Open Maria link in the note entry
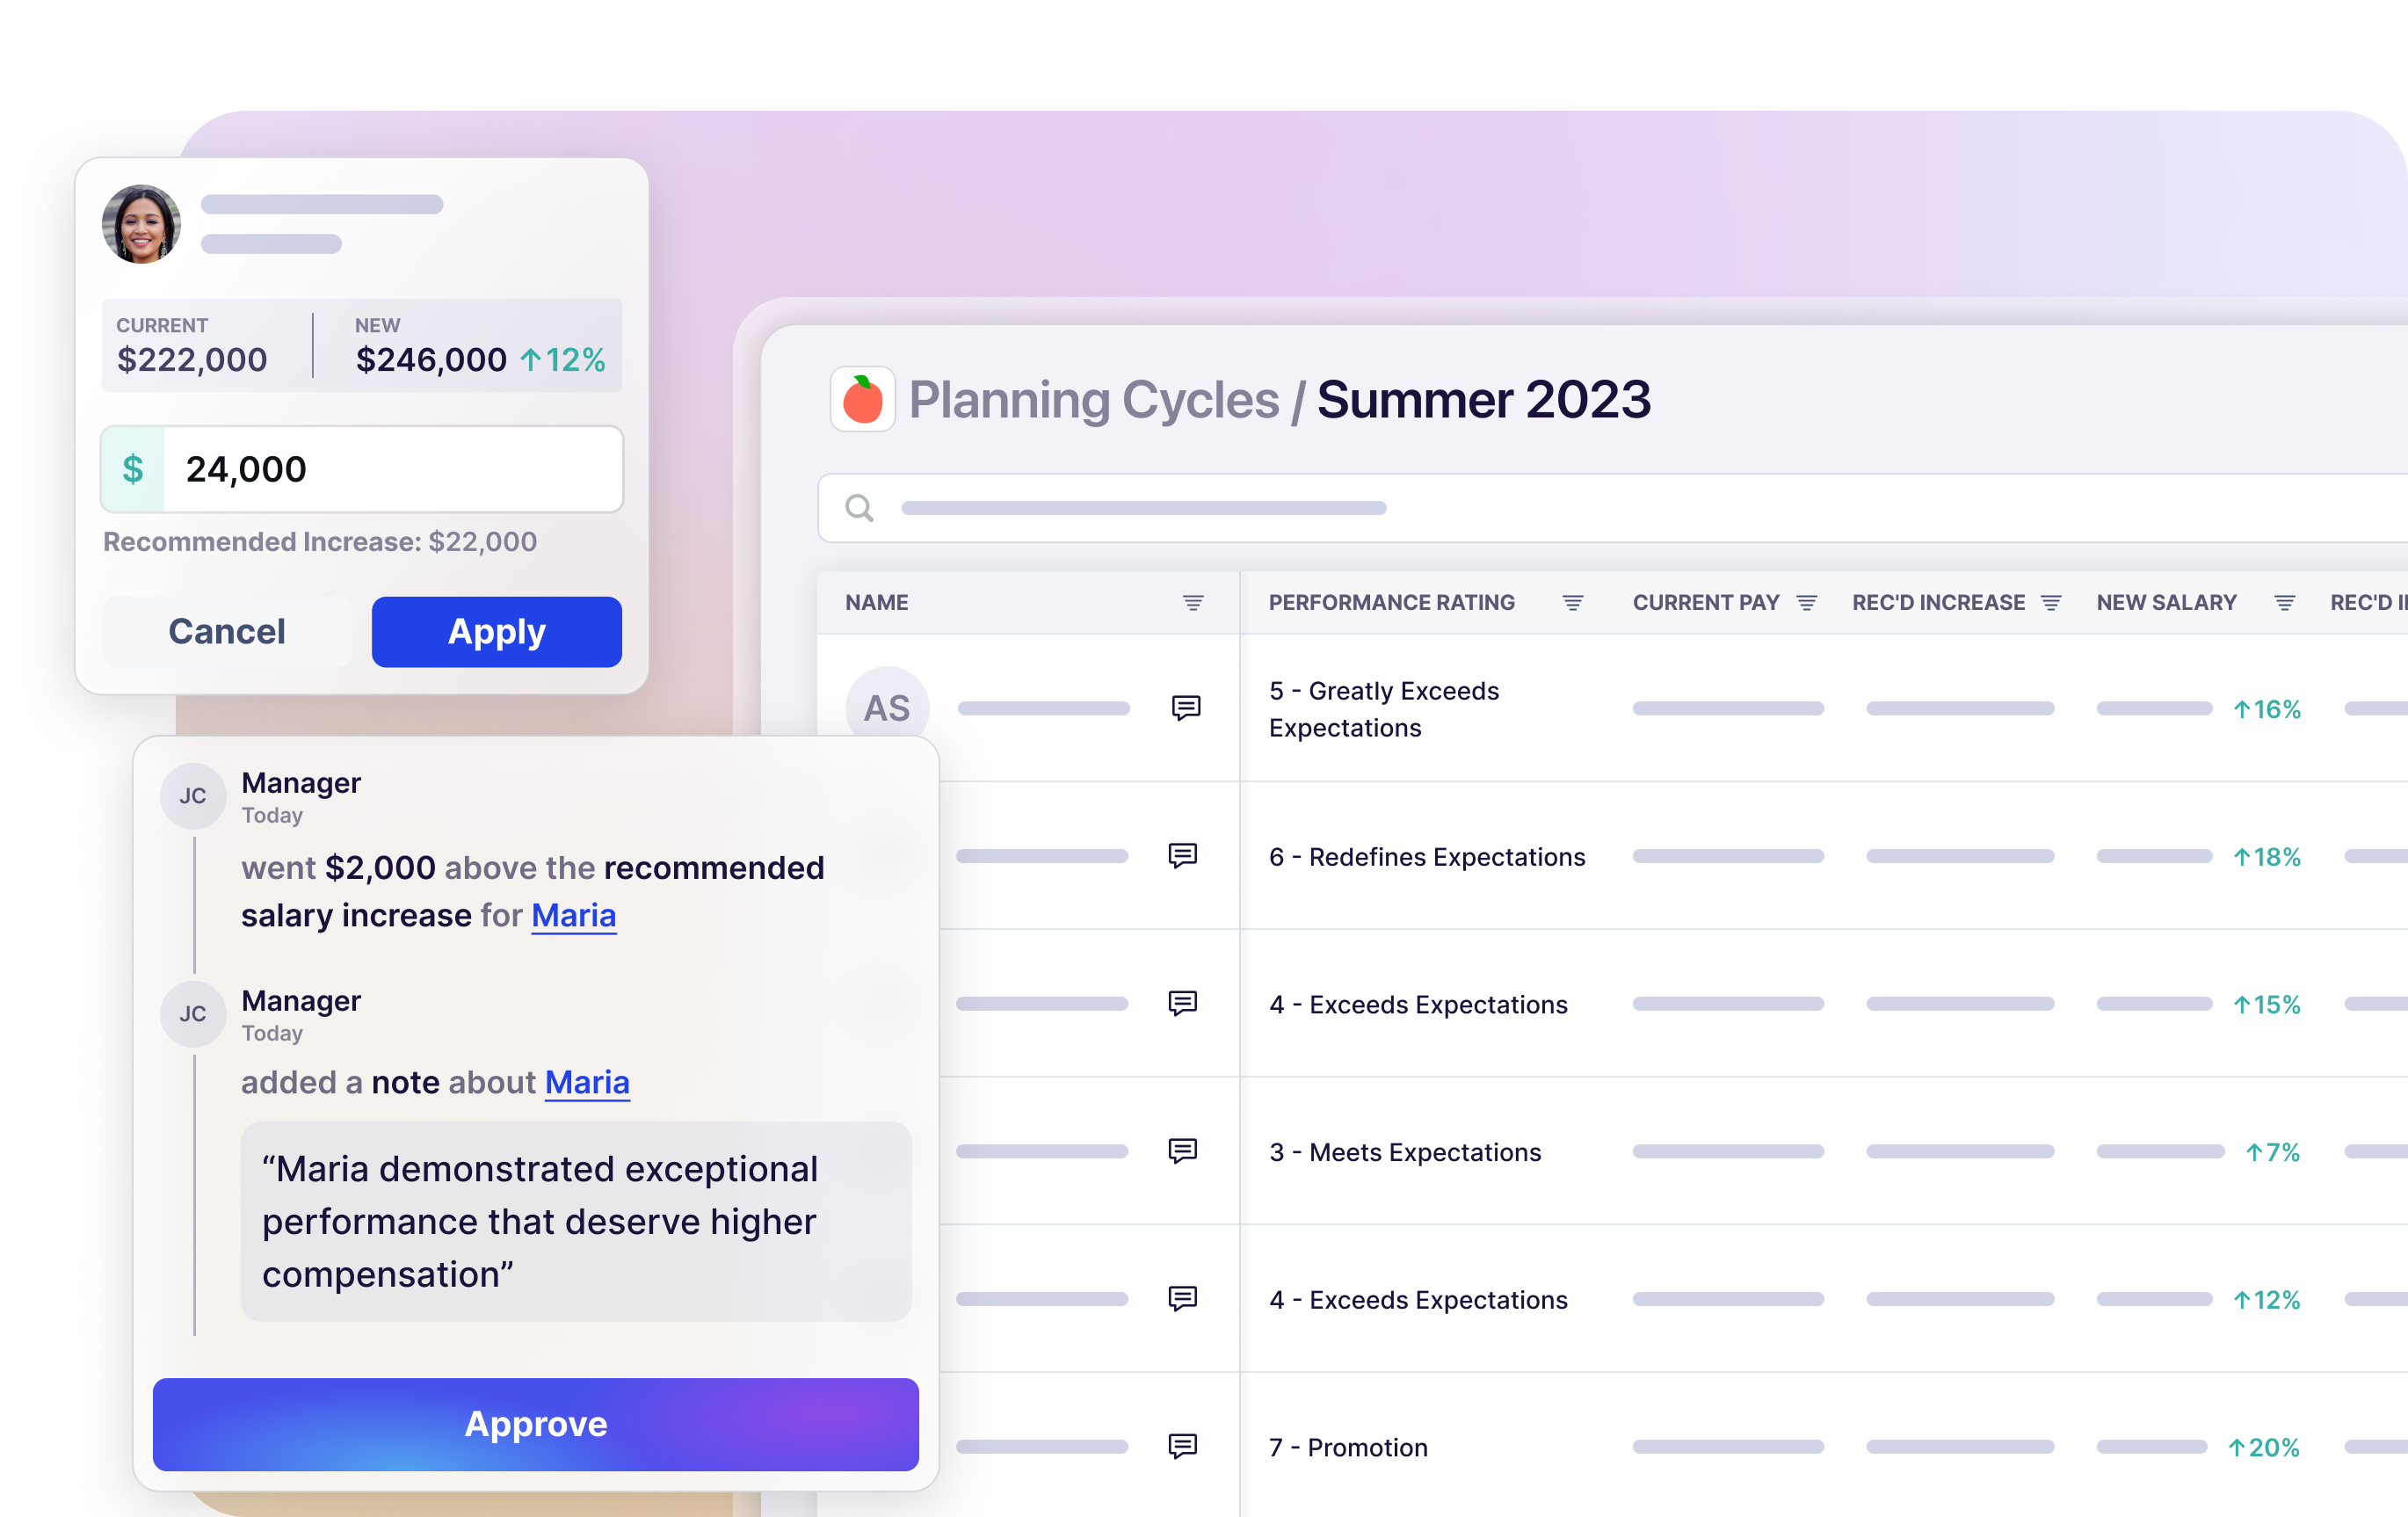Image resolution: width=2408 pixels, height=1517 pixels. click(x=587, y=1083)
